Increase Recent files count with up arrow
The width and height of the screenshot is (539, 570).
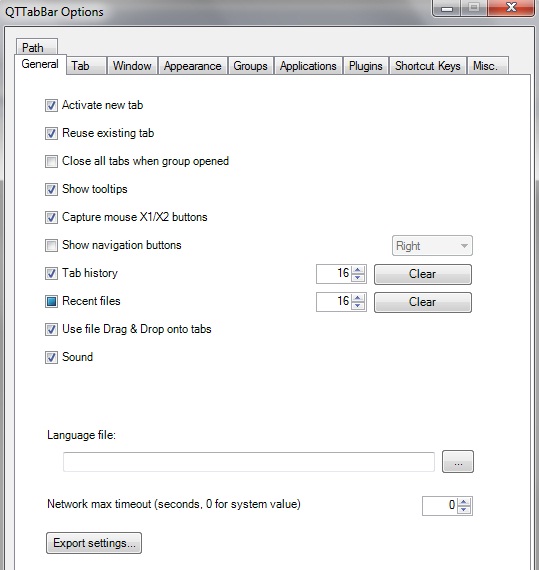[x=358, y=298]
